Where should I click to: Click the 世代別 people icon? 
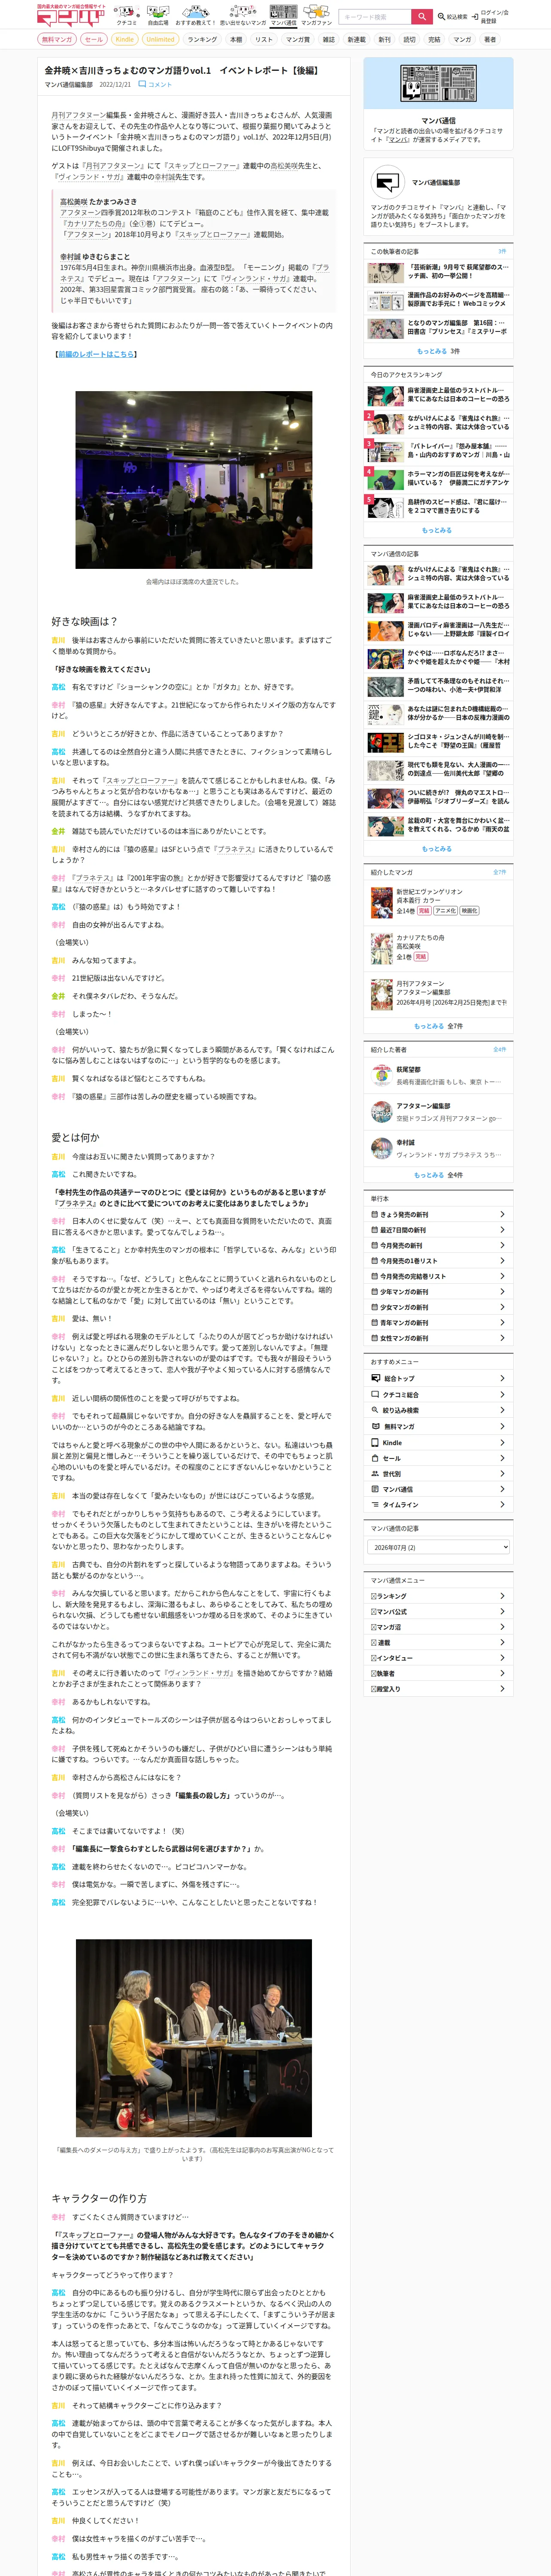[x=376, y=1473]
